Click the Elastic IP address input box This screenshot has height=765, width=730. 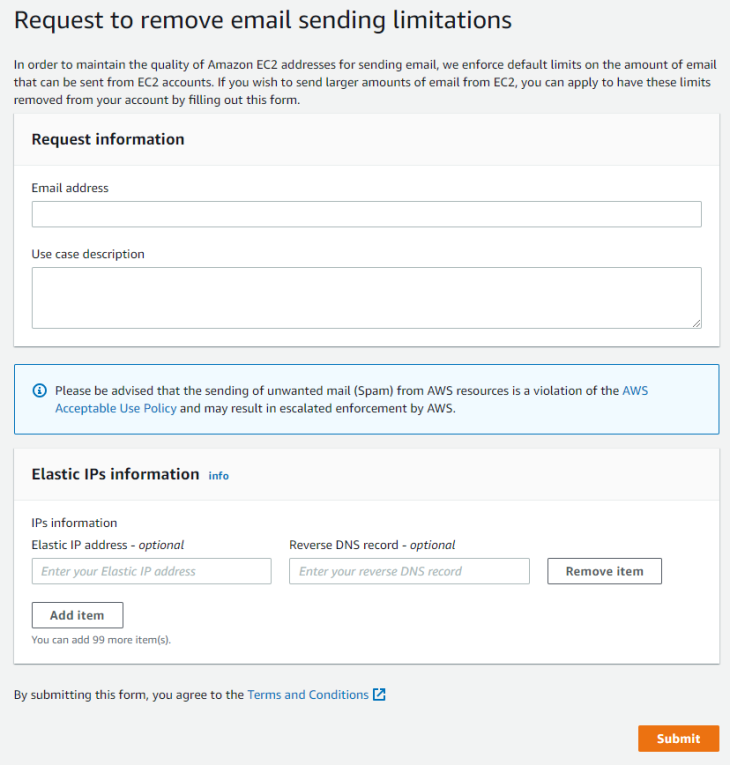152,571
